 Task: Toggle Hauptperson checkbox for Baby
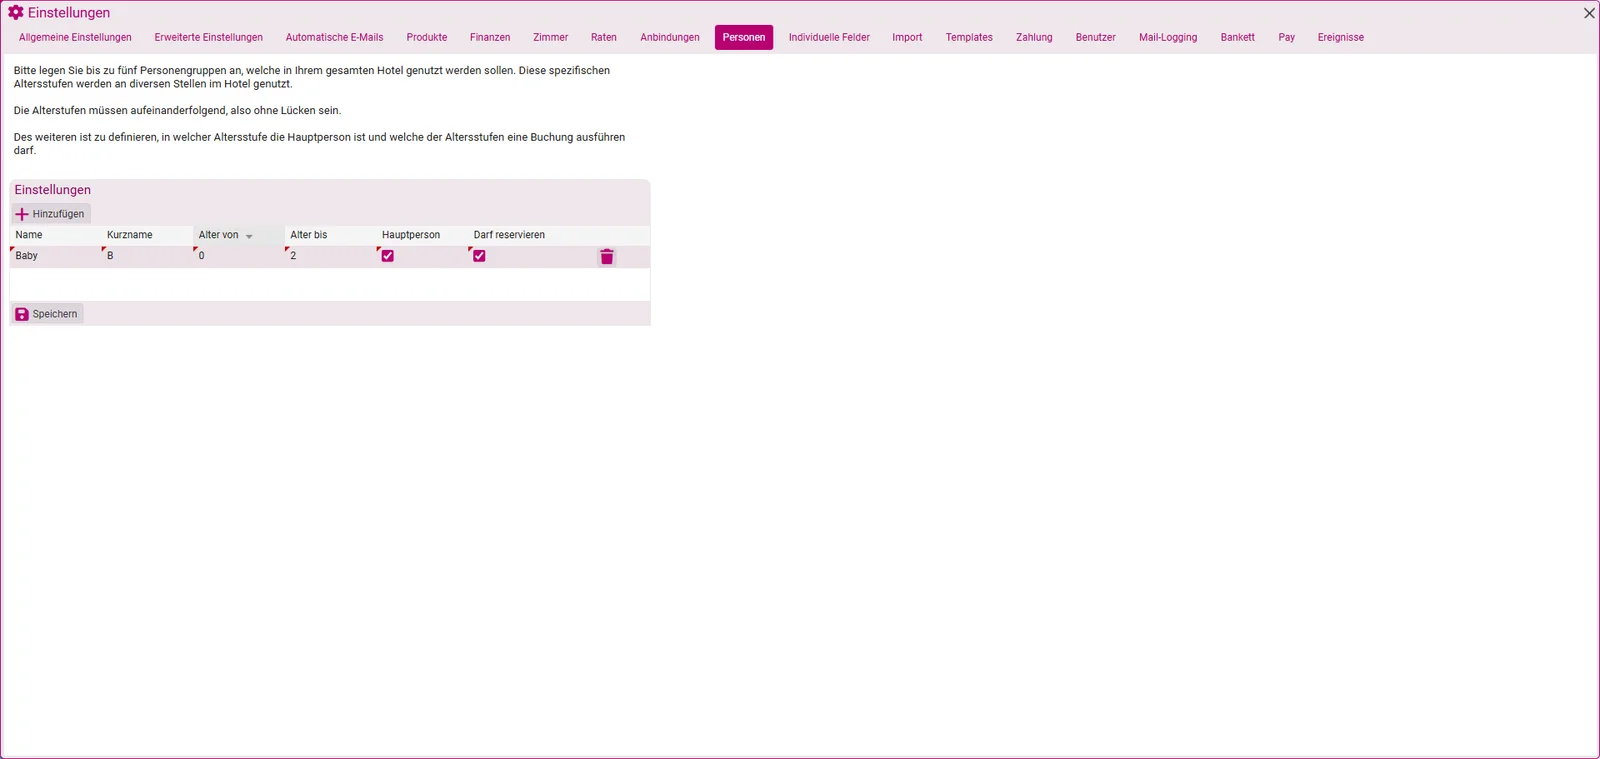click(388, 256)
